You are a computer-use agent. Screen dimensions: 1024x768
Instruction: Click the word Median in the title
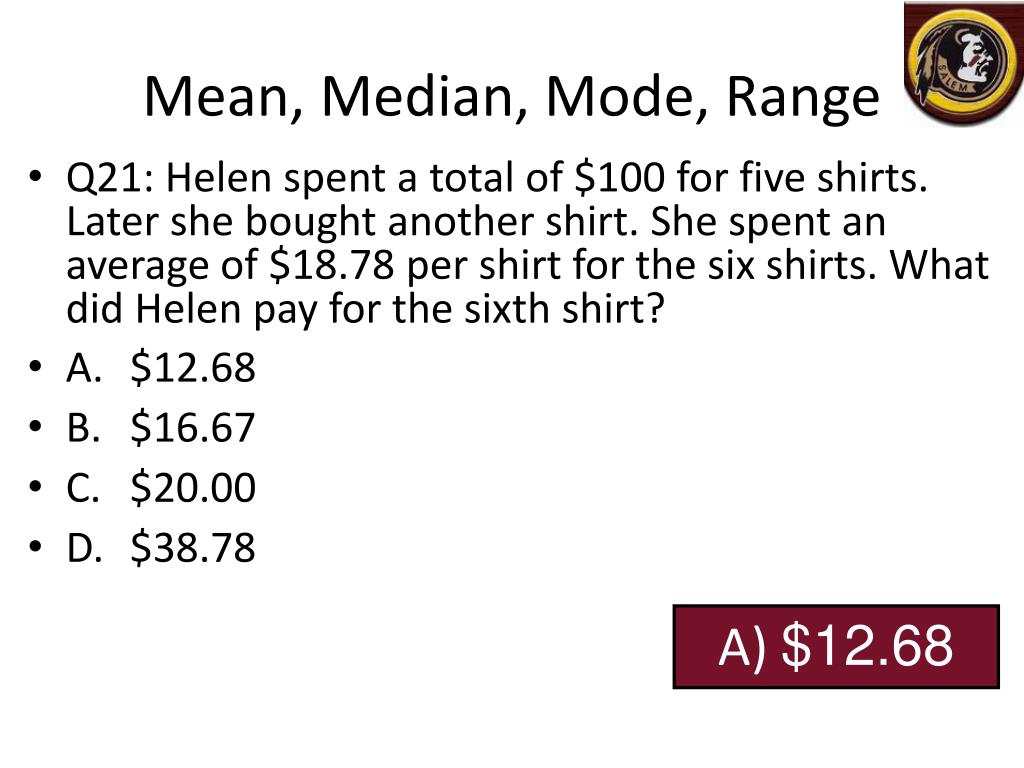pos(424,97)
